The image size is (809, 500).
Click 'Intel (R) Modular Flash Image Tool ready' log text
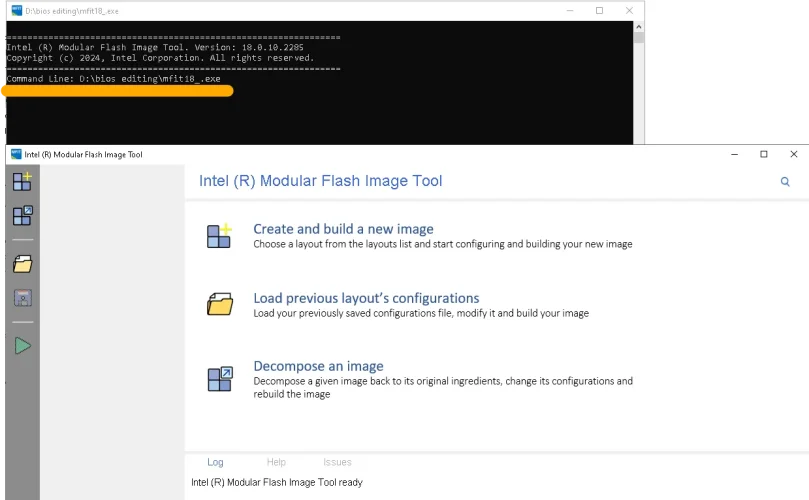277,482
